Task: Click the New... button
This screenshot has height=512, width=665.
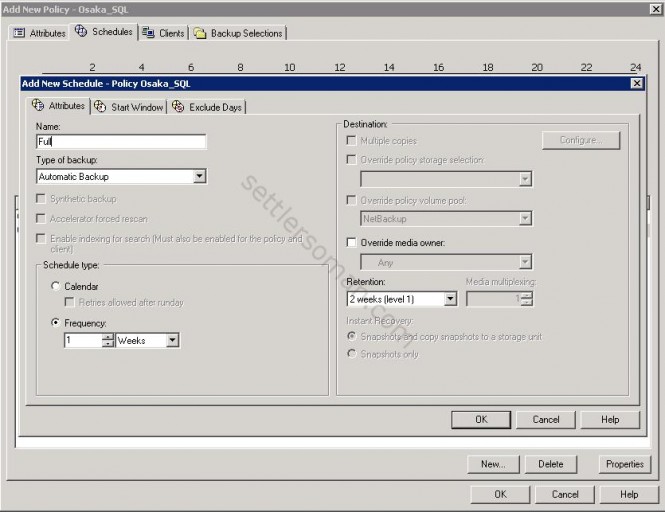Action: pos(493,464)
